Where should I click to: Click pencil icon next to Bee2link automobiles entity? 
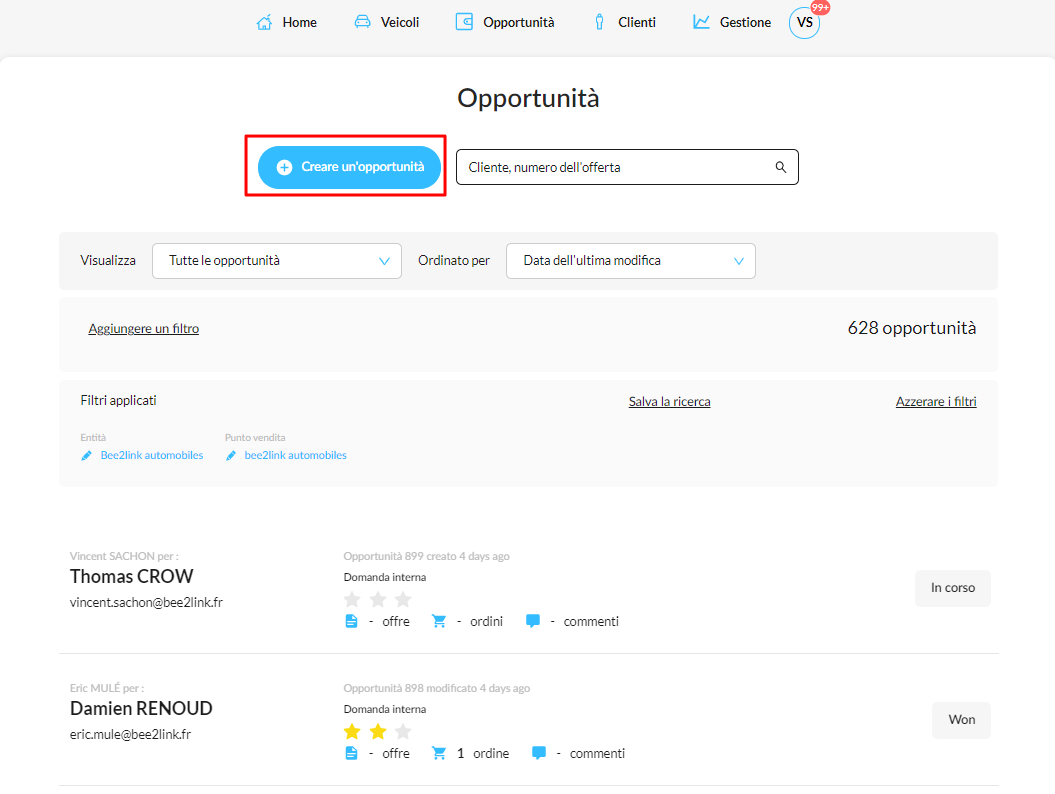tap(86, 456)
